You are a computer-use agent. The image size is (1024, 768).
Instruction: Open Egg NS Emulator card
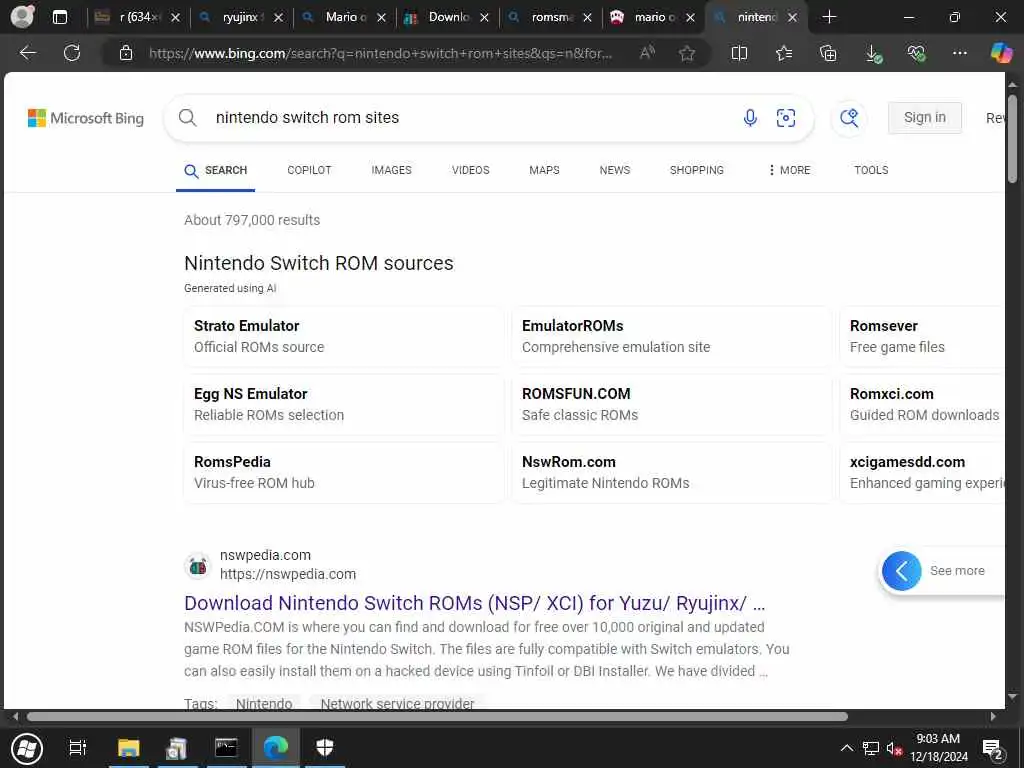344,404
